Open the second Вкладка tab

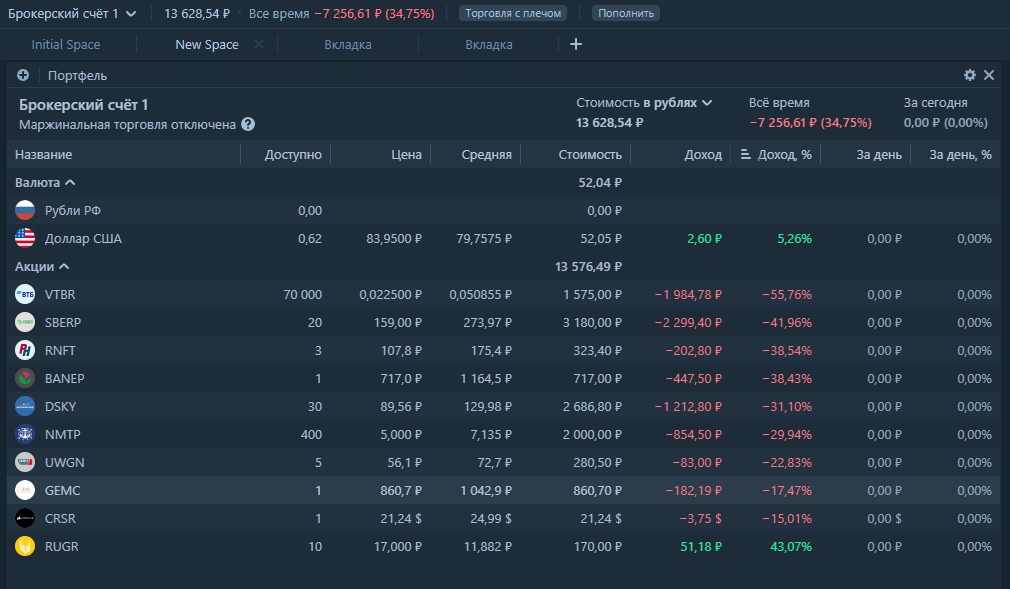point(489,44)
